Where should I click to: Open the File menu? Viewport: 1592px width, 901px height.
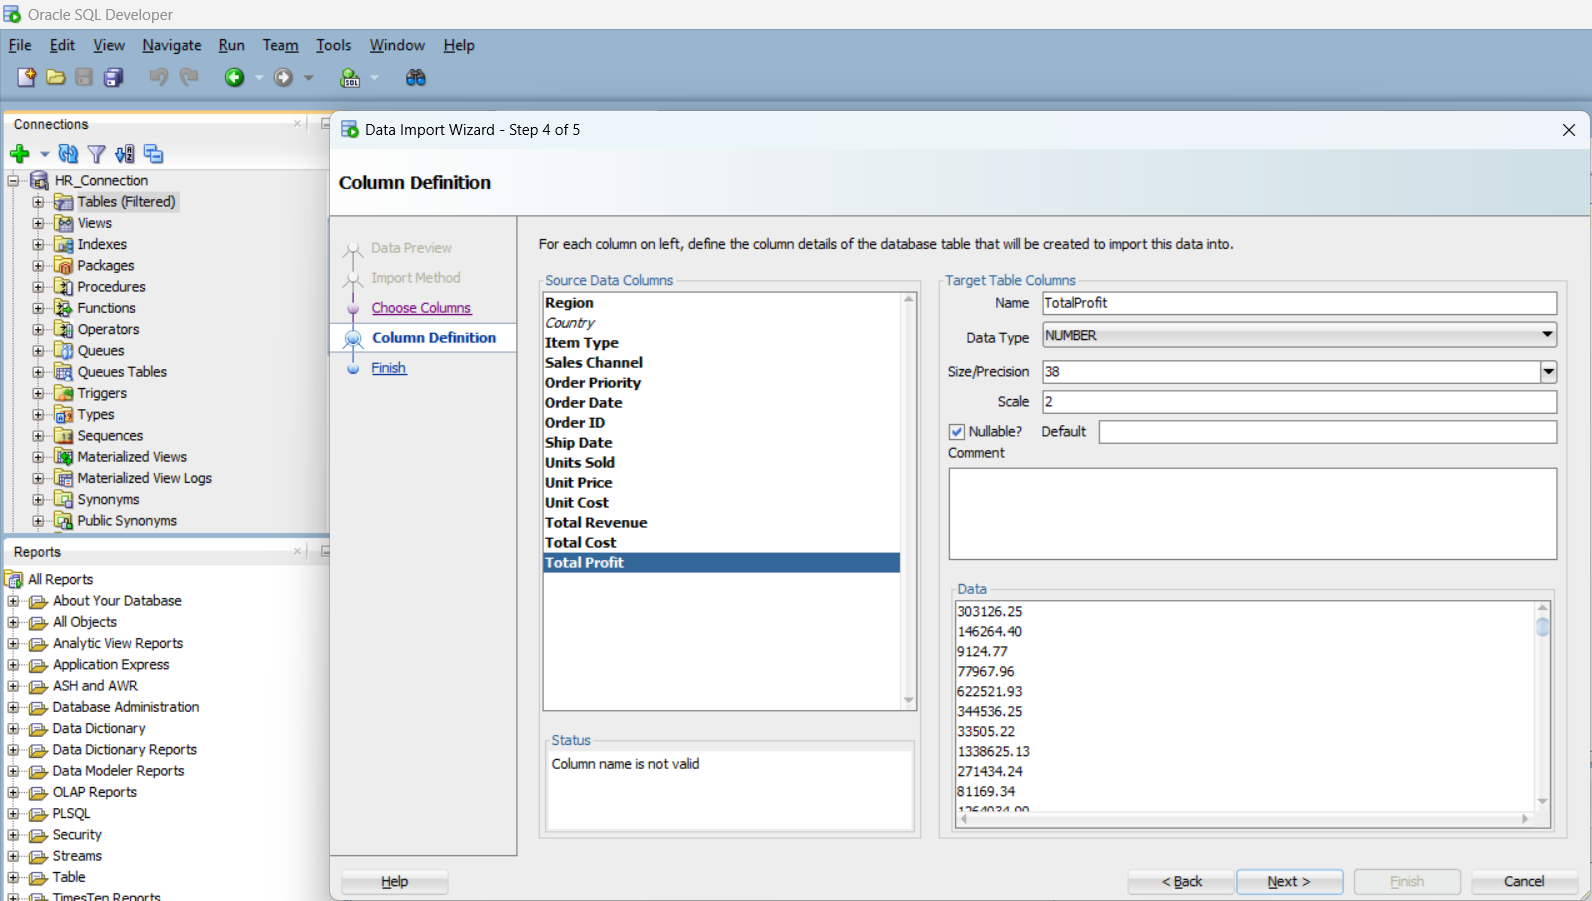pos(20,45)
